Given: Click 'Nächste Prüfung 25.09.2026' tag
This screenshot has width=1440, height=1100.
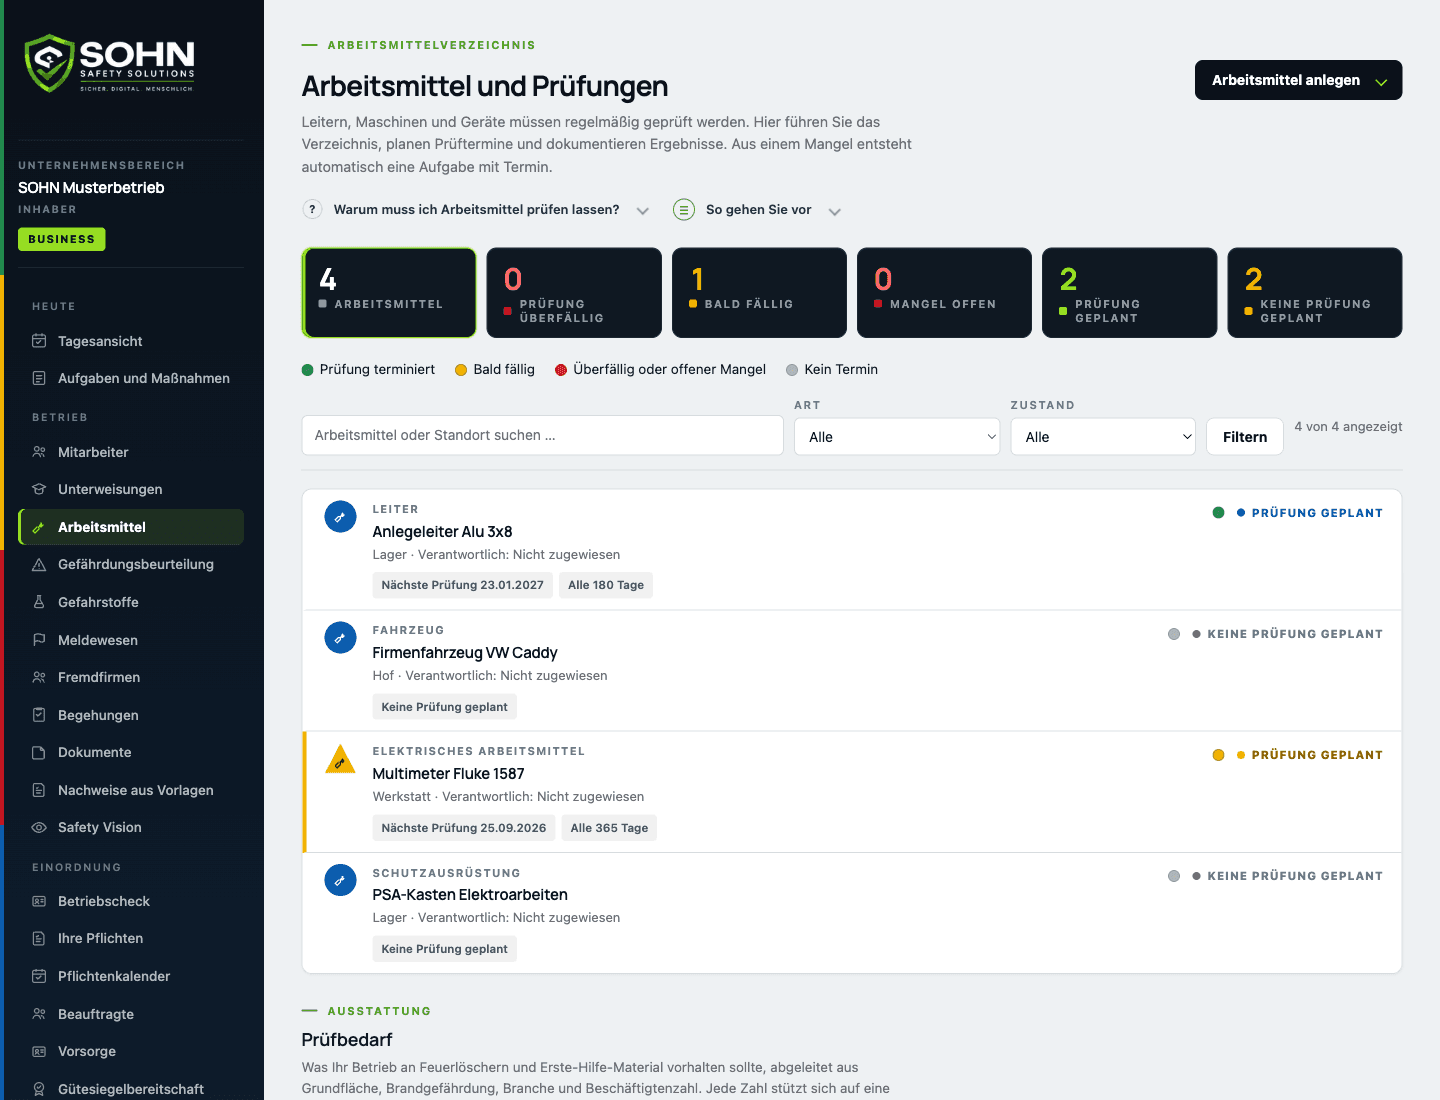Looking at the screenshot, I should [x=463, y=828].
